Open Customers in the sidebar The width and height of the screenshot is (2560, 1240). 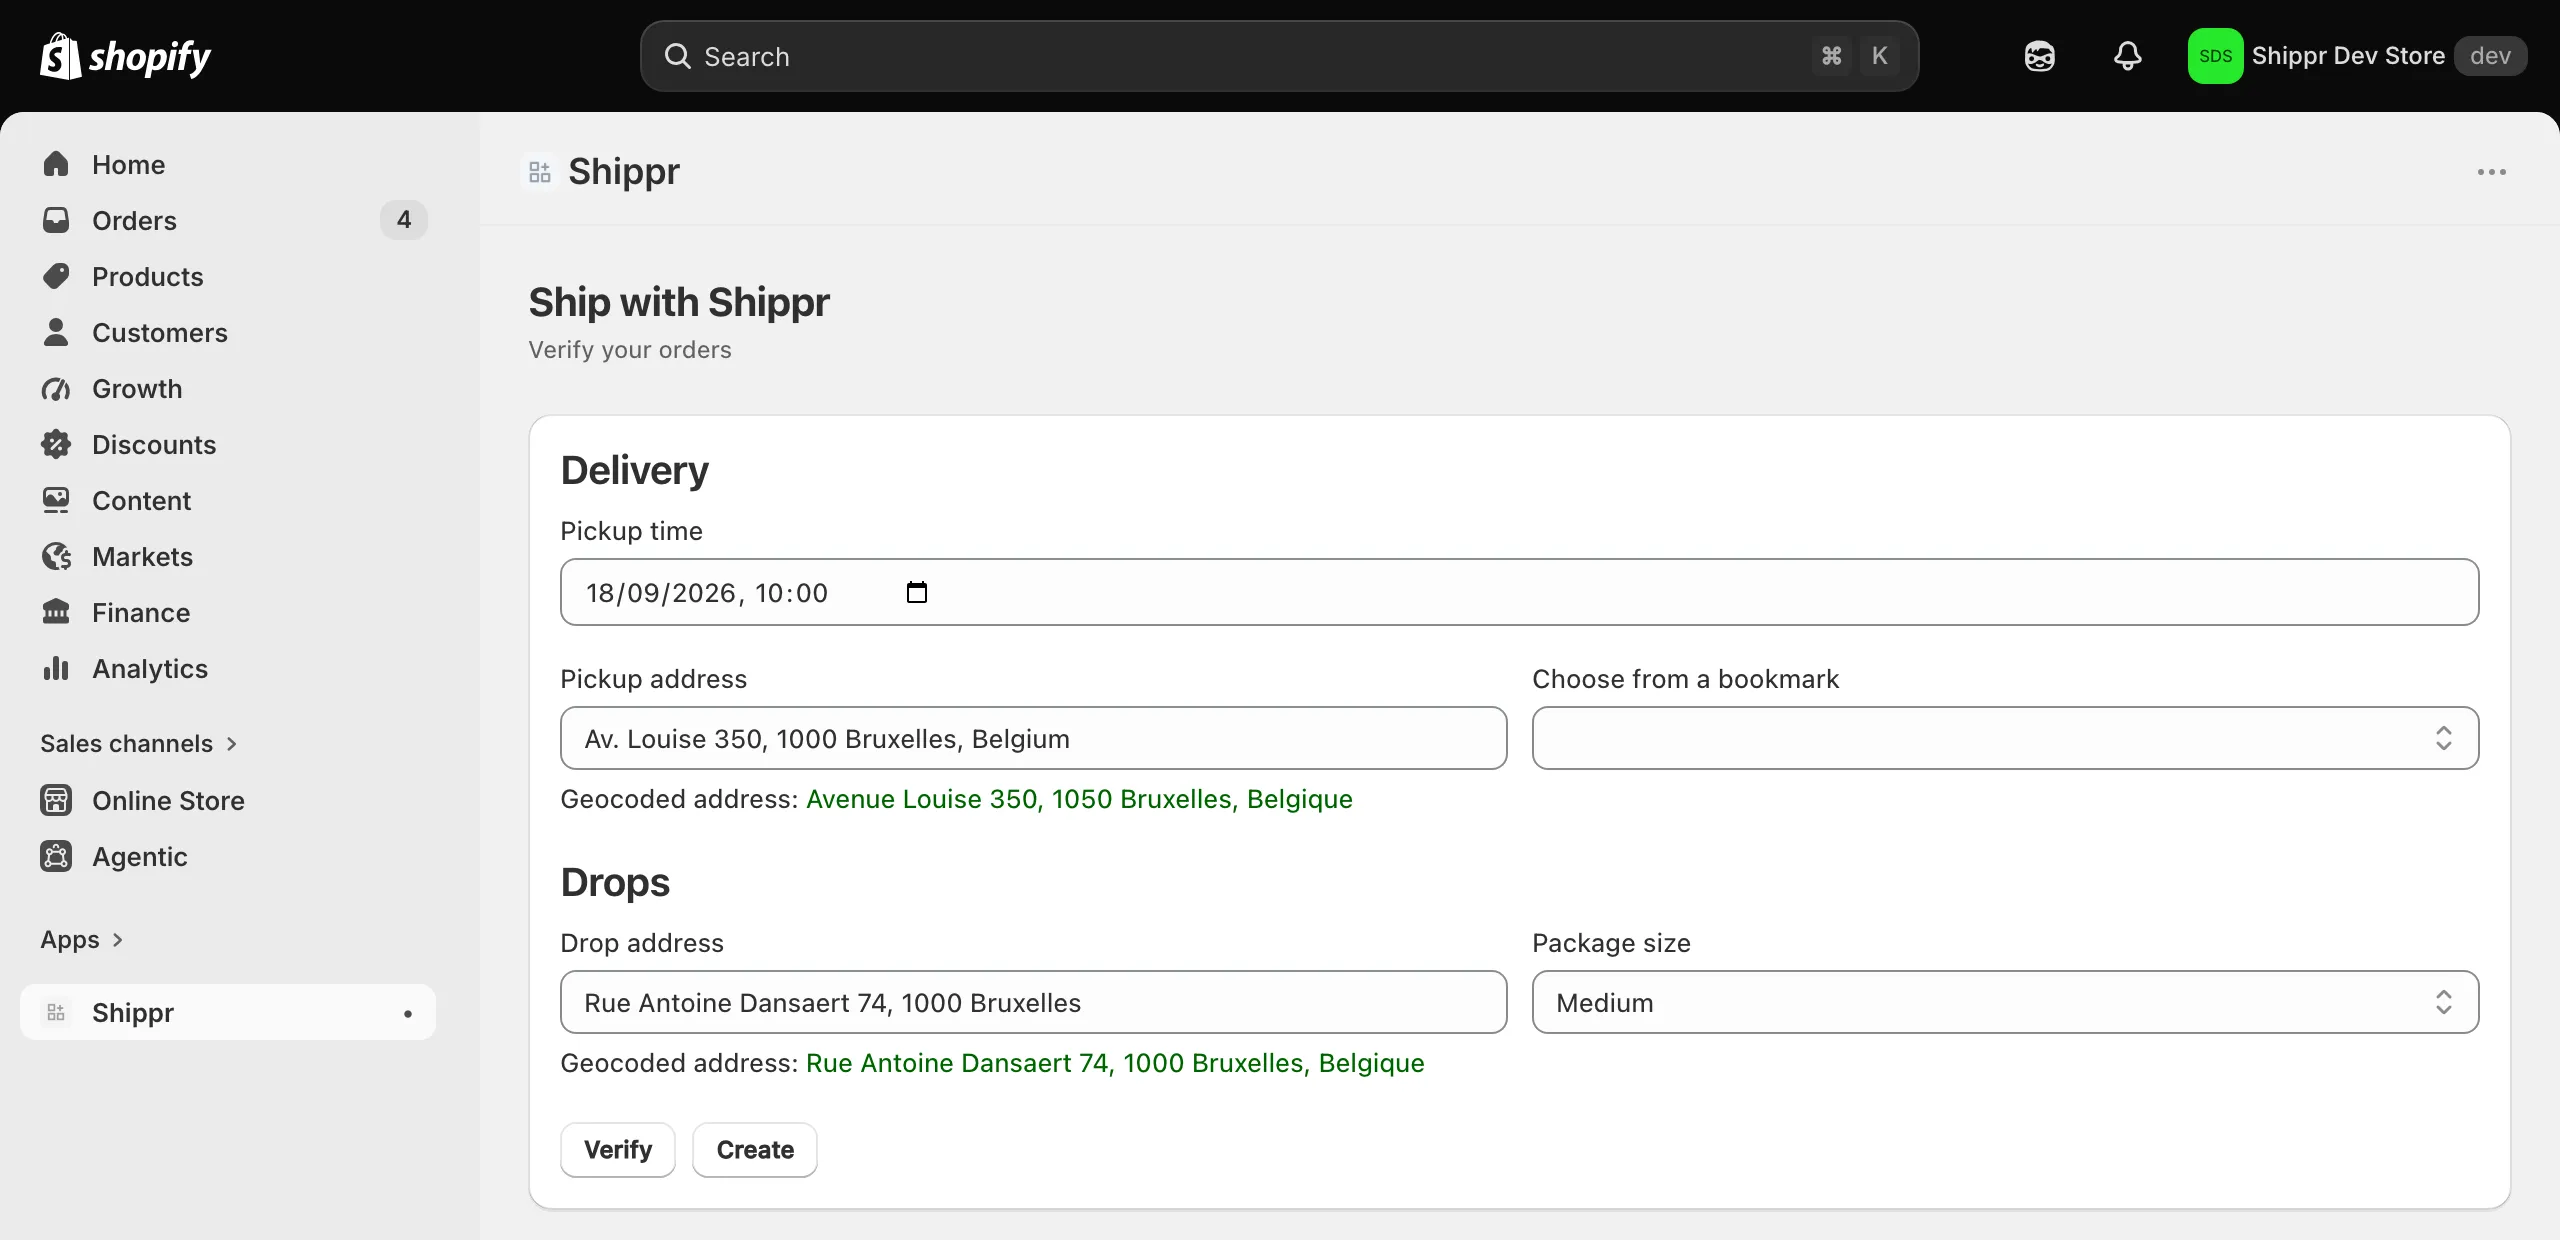tap(228, 332)
